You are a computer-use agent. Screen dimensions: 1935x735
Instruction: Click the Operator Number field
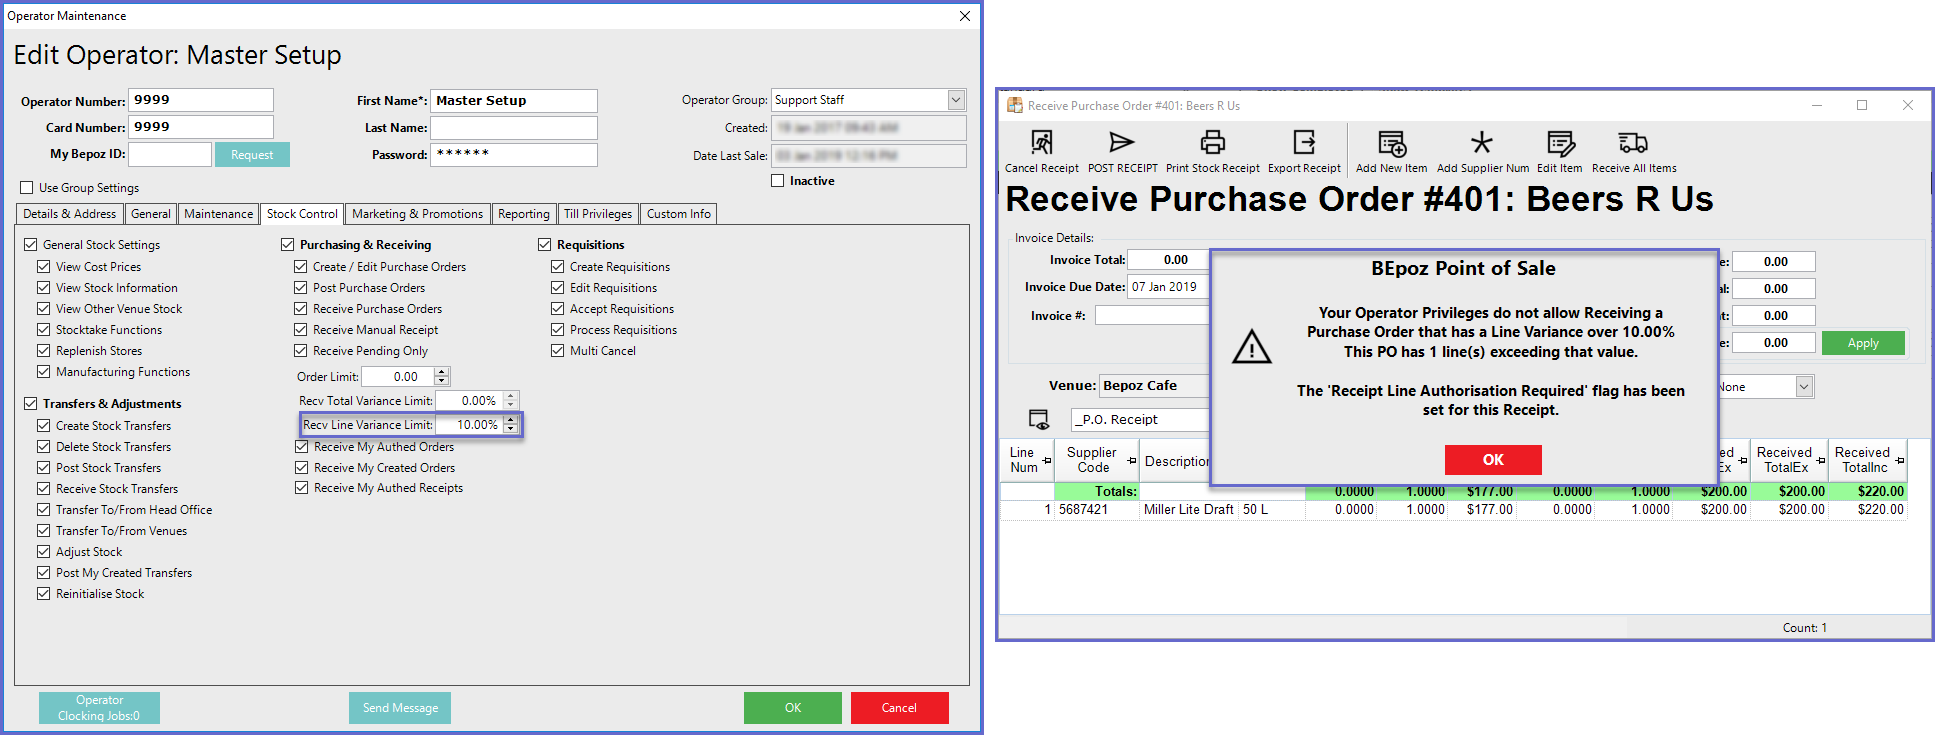(201, 100)
